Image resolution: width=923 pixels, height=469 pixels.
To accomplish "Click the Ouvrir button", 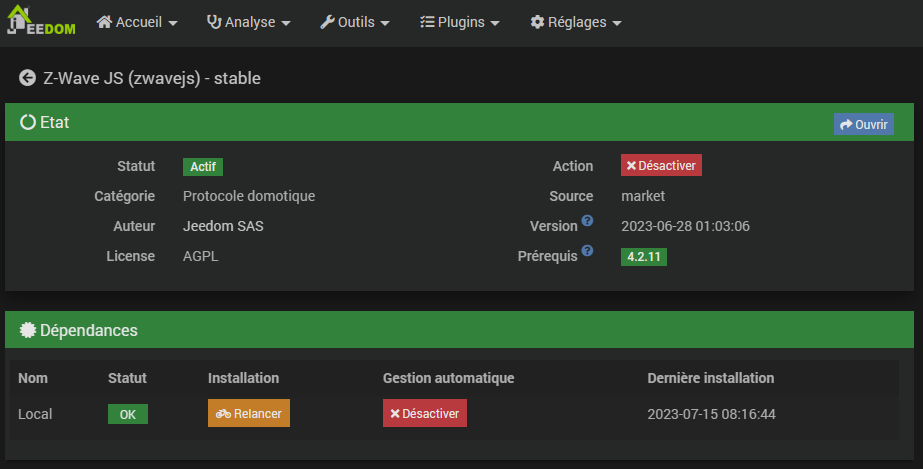I will 864,124.
